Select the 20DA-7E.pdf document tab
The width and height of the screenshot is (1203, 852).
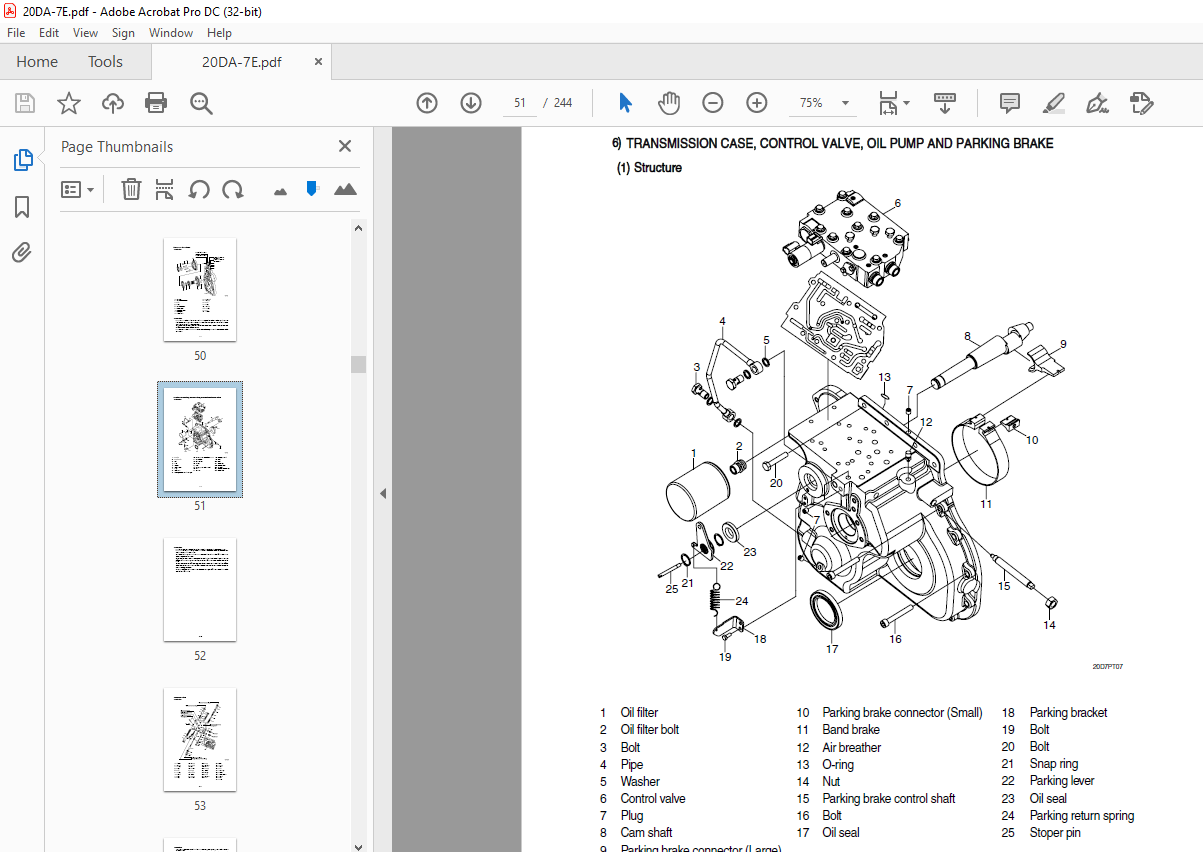(241, 62)
